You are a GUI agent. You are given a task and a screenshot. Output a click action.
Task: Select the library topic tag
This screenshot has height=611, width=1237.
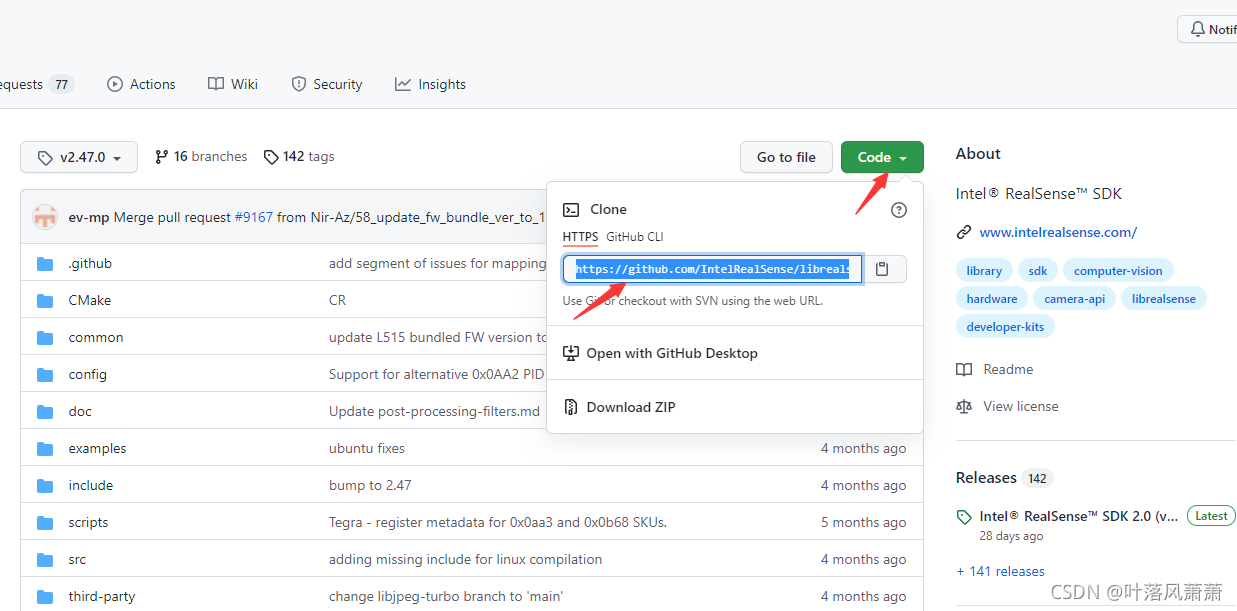point(984,271)
